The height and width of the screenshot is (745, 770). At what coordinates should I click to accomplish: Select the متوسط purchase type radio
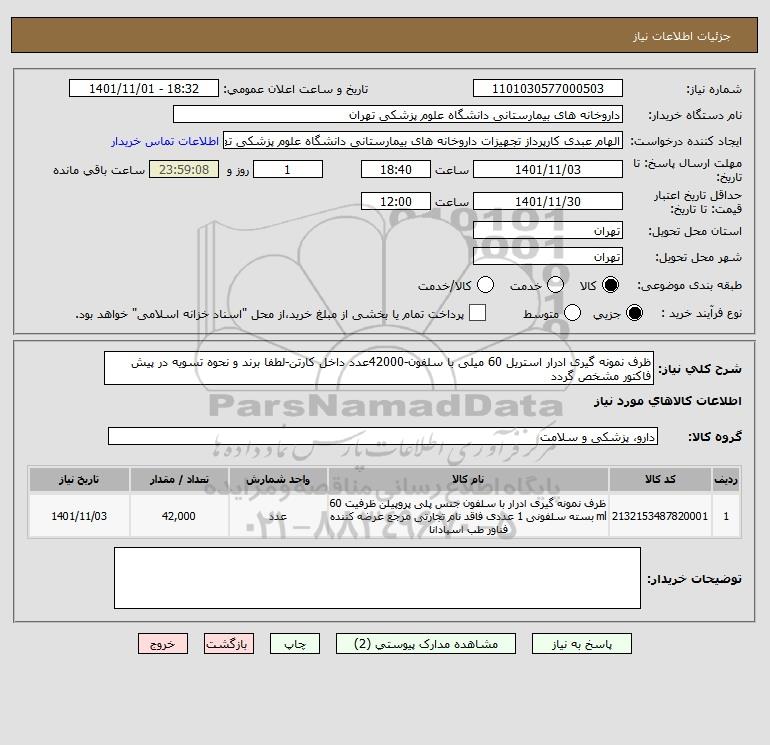tap(573, 313)
